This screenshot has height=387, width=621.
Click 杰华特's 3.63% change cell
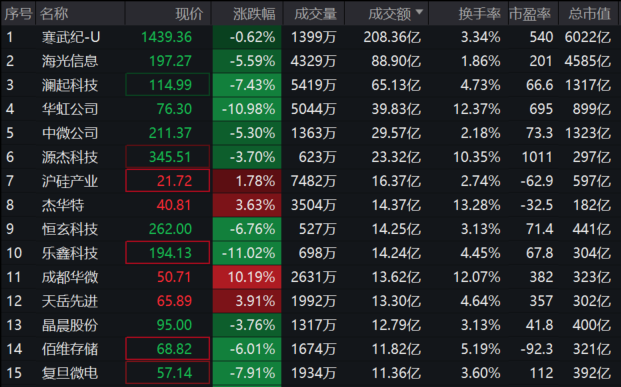(247, 205)
